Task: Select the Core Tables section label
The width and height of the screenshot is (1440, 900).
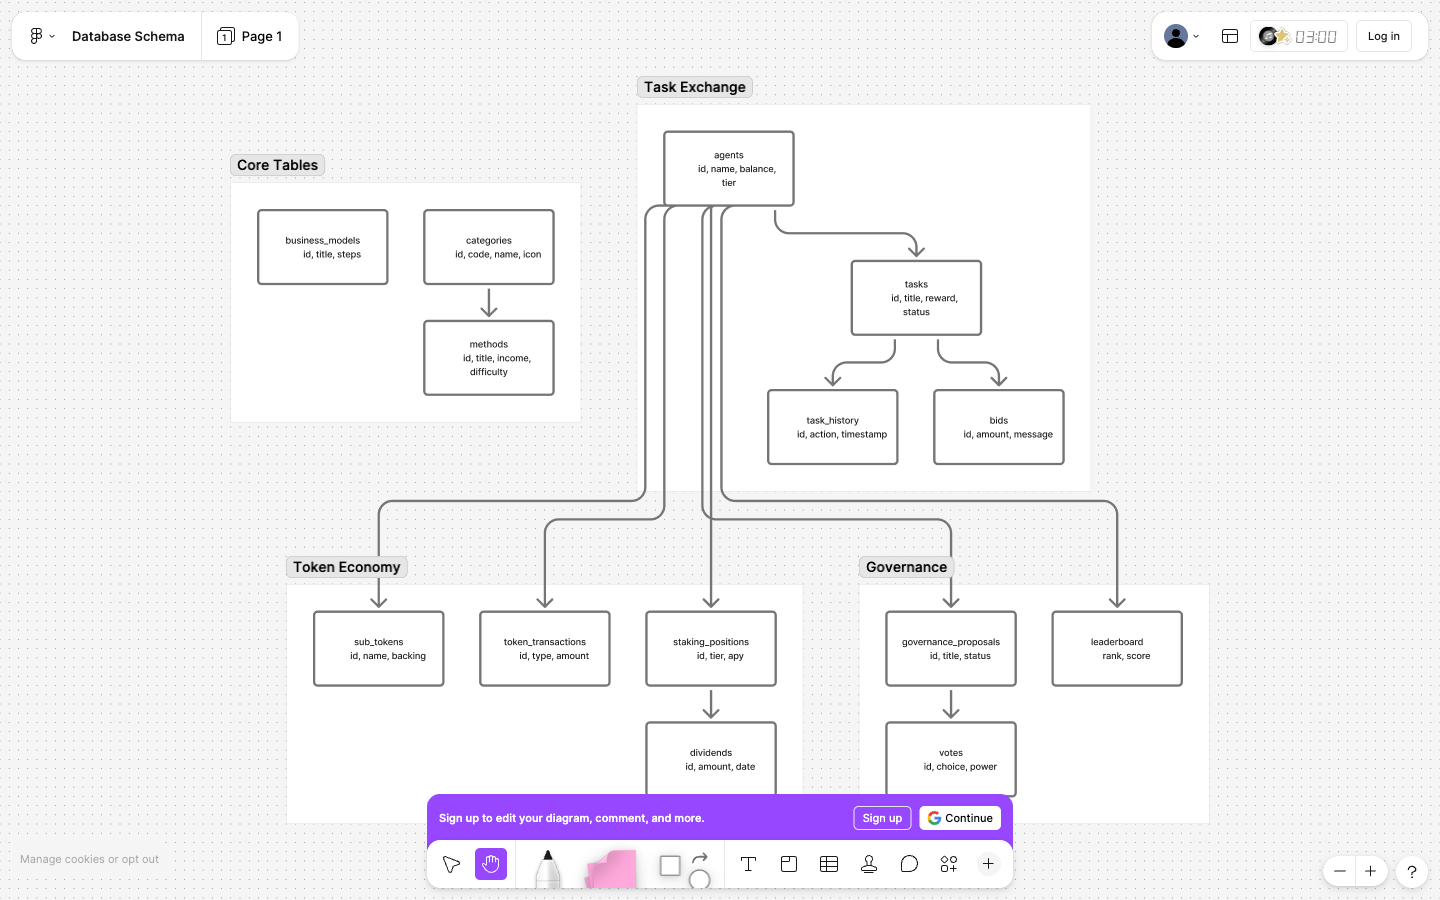Action: pos(277,165)
